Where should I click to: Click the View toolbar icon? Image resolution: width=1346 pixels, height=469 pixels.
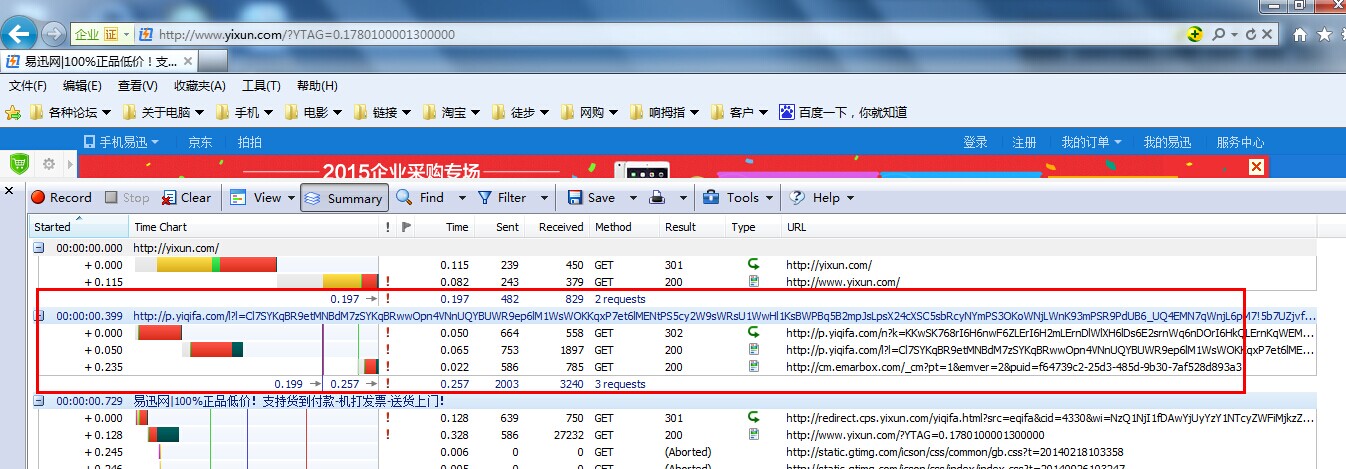[x=238, y=198]
